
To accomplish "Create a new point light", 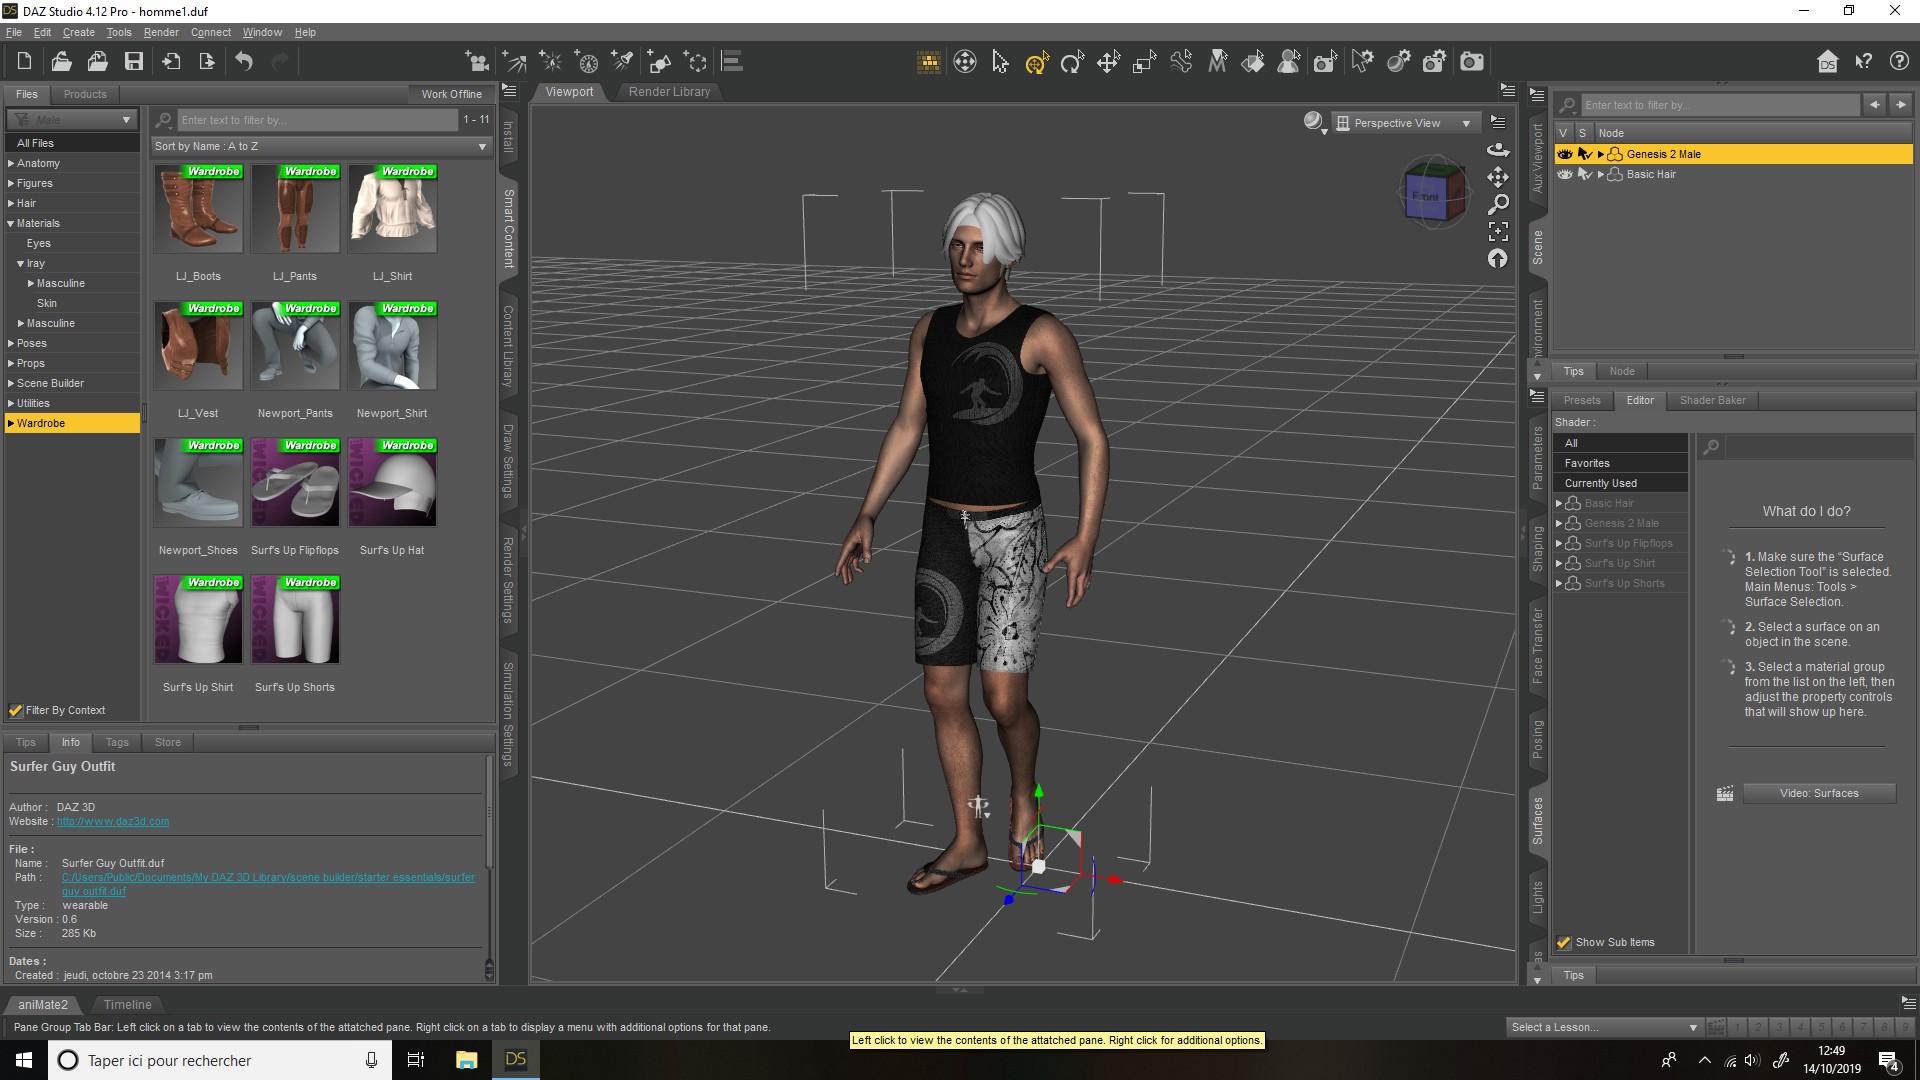I will (551, 62).
